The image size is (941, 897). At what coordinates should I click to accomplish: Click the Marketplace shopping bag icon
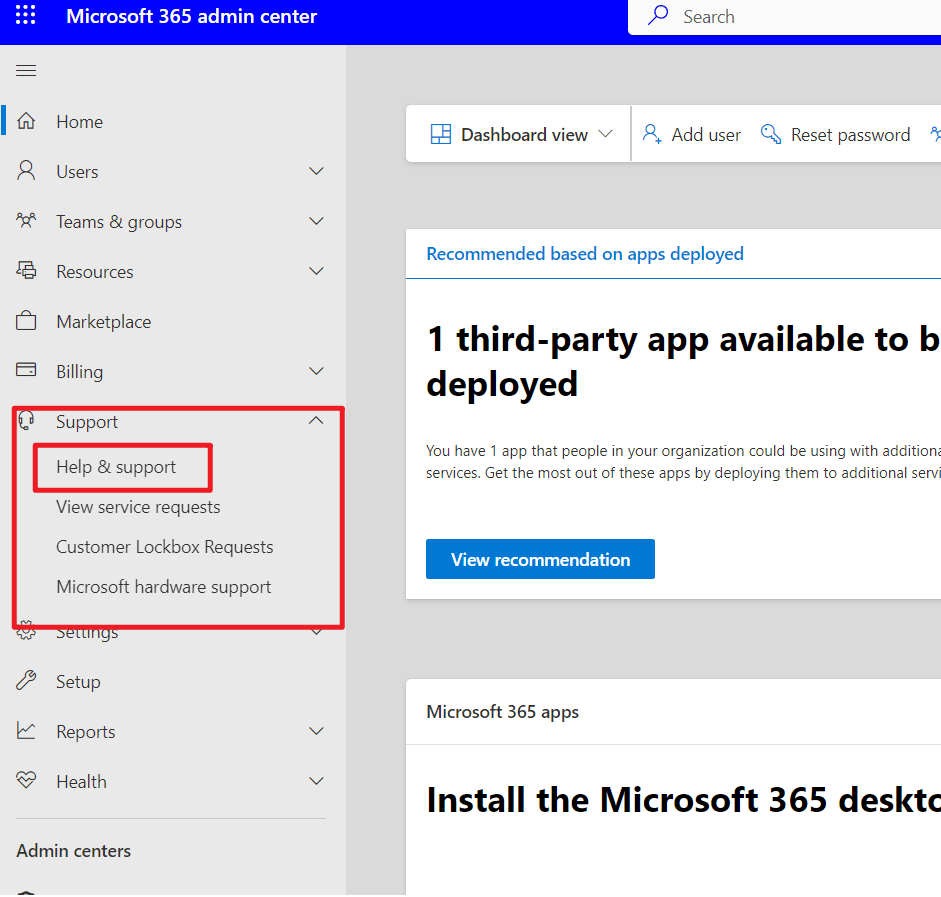(26, 321)
